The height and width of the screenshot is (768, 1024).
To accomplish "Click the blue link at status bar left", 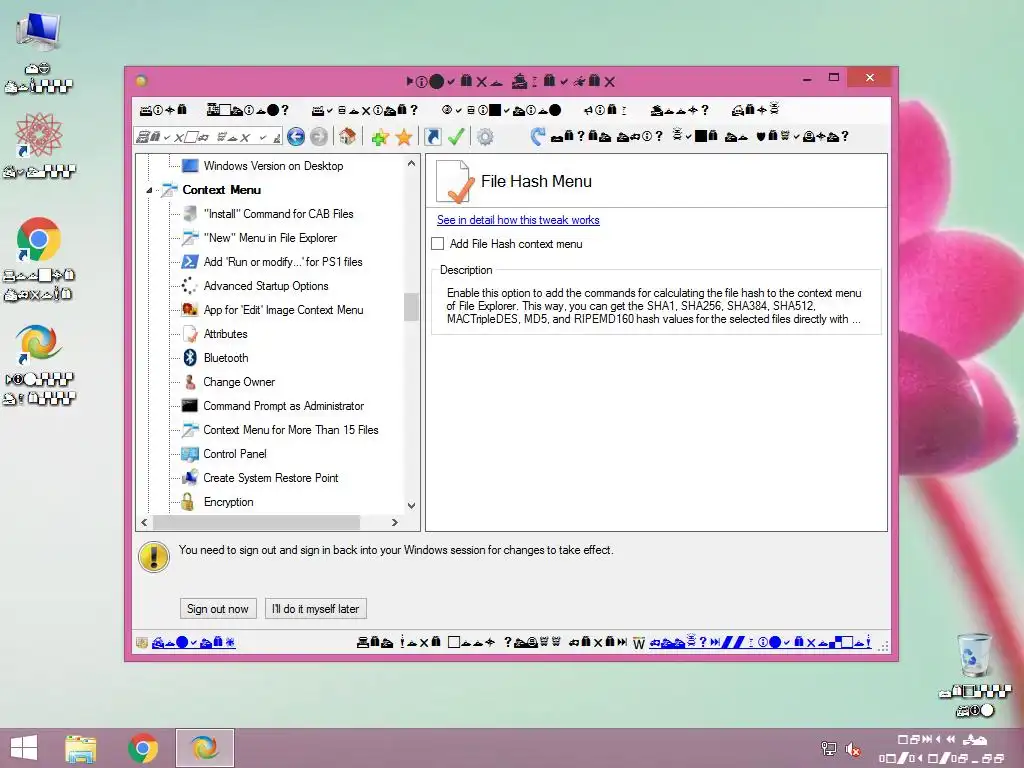I will (193, 643).
